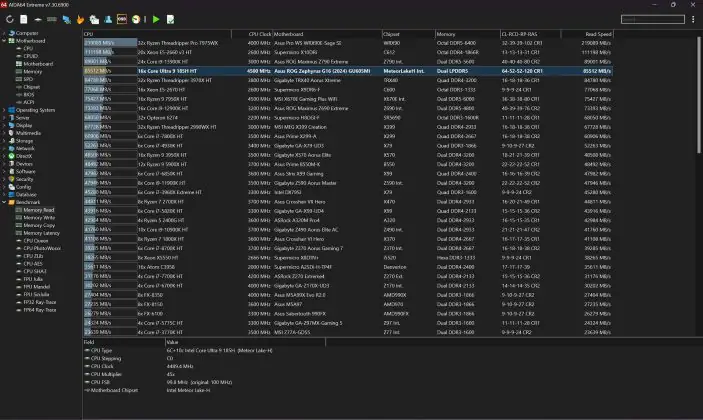Click the DirectX Xbox icon in tree
The width and height of the screenshot is (703, 420).
(x=12, y=156)
